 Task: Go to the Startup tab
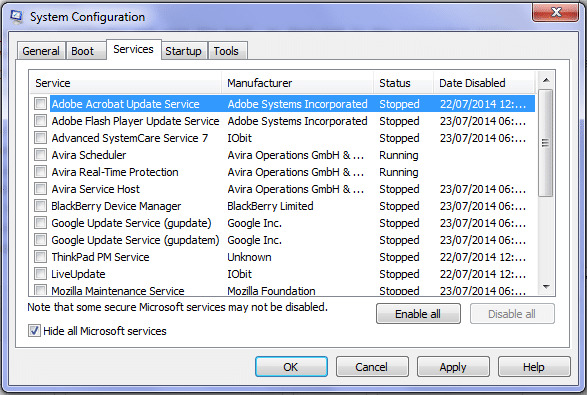(183, 51)
